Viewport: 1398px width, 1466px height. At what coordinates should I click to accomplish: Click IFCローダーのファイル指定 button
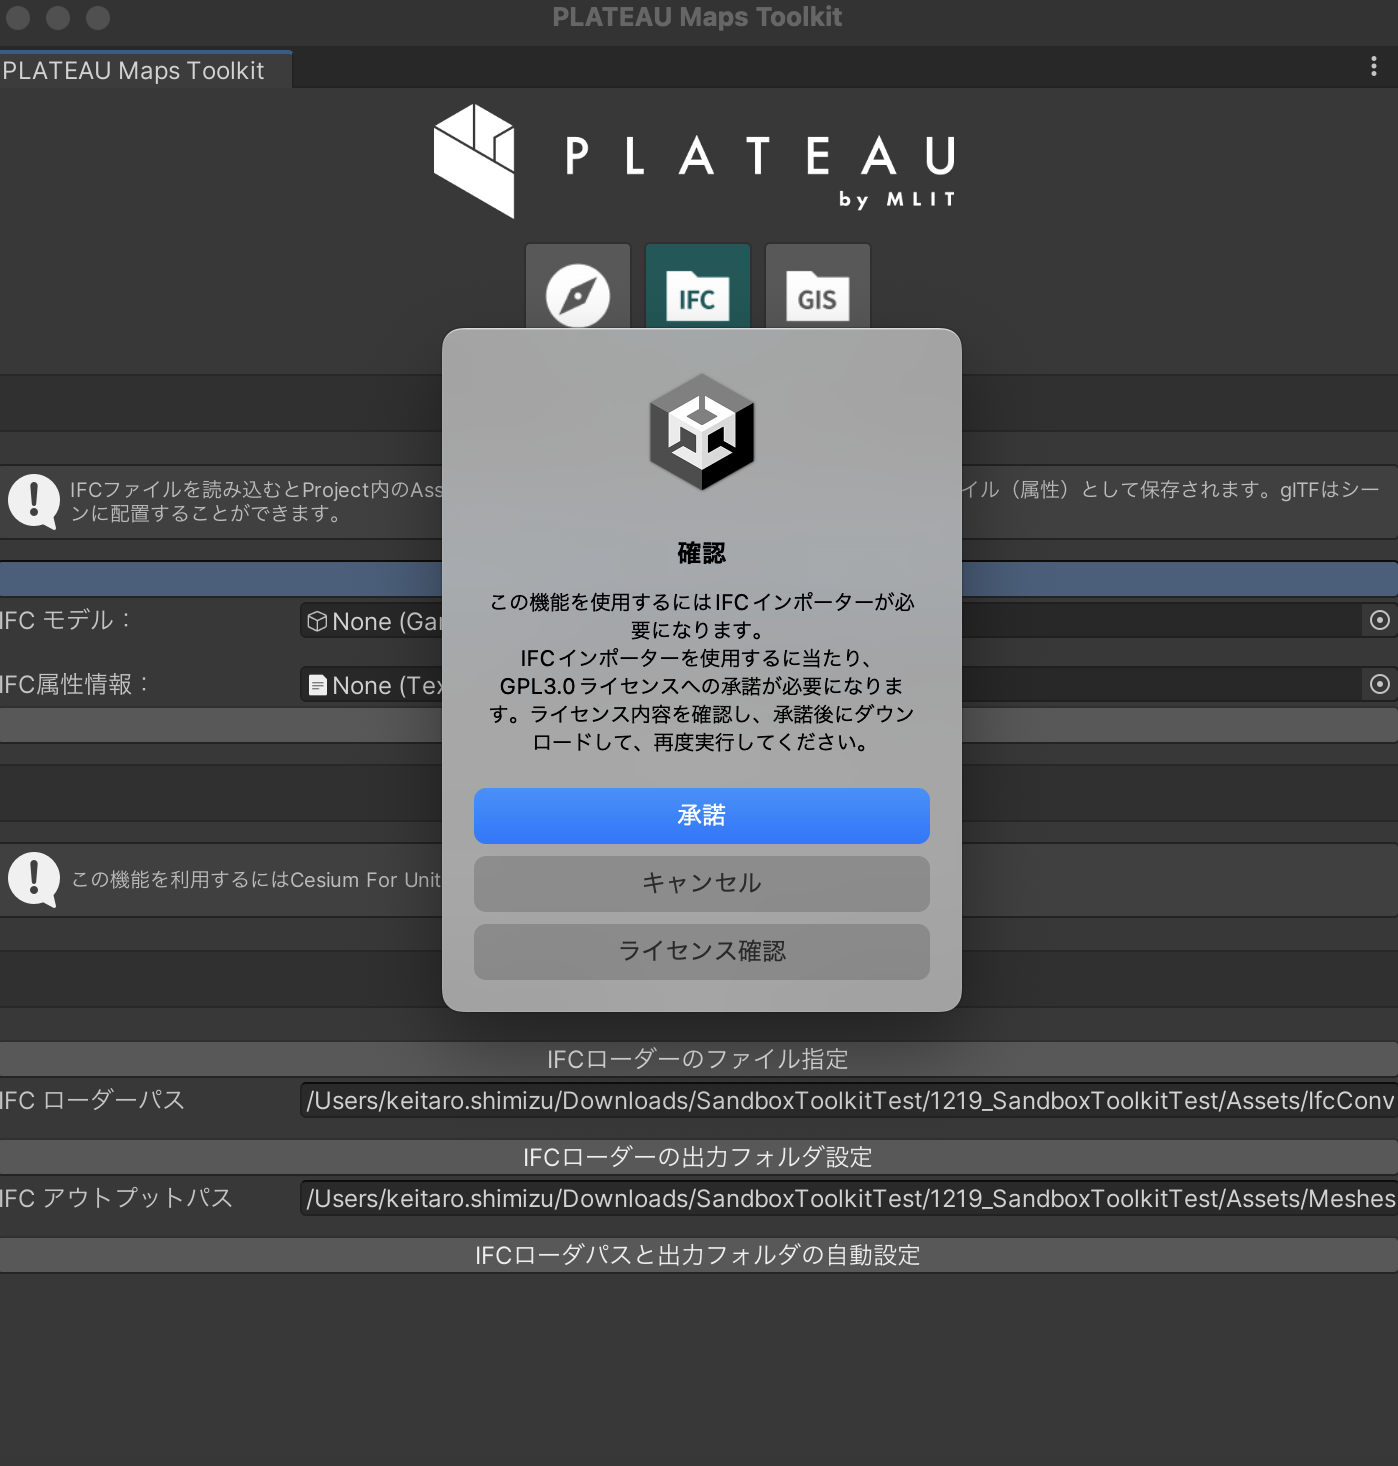coord(698,1059)
